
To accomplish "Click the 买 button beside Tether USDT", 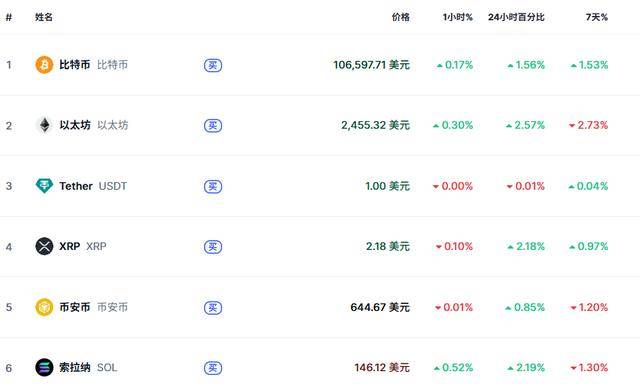I will (x=213, y=186).
